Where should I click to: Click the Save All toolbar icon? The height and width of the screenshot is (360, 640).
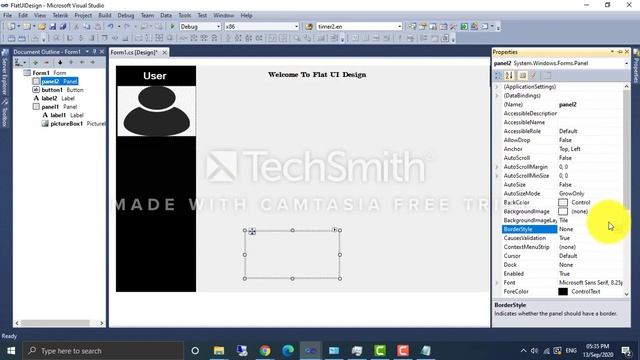(63, 27)
